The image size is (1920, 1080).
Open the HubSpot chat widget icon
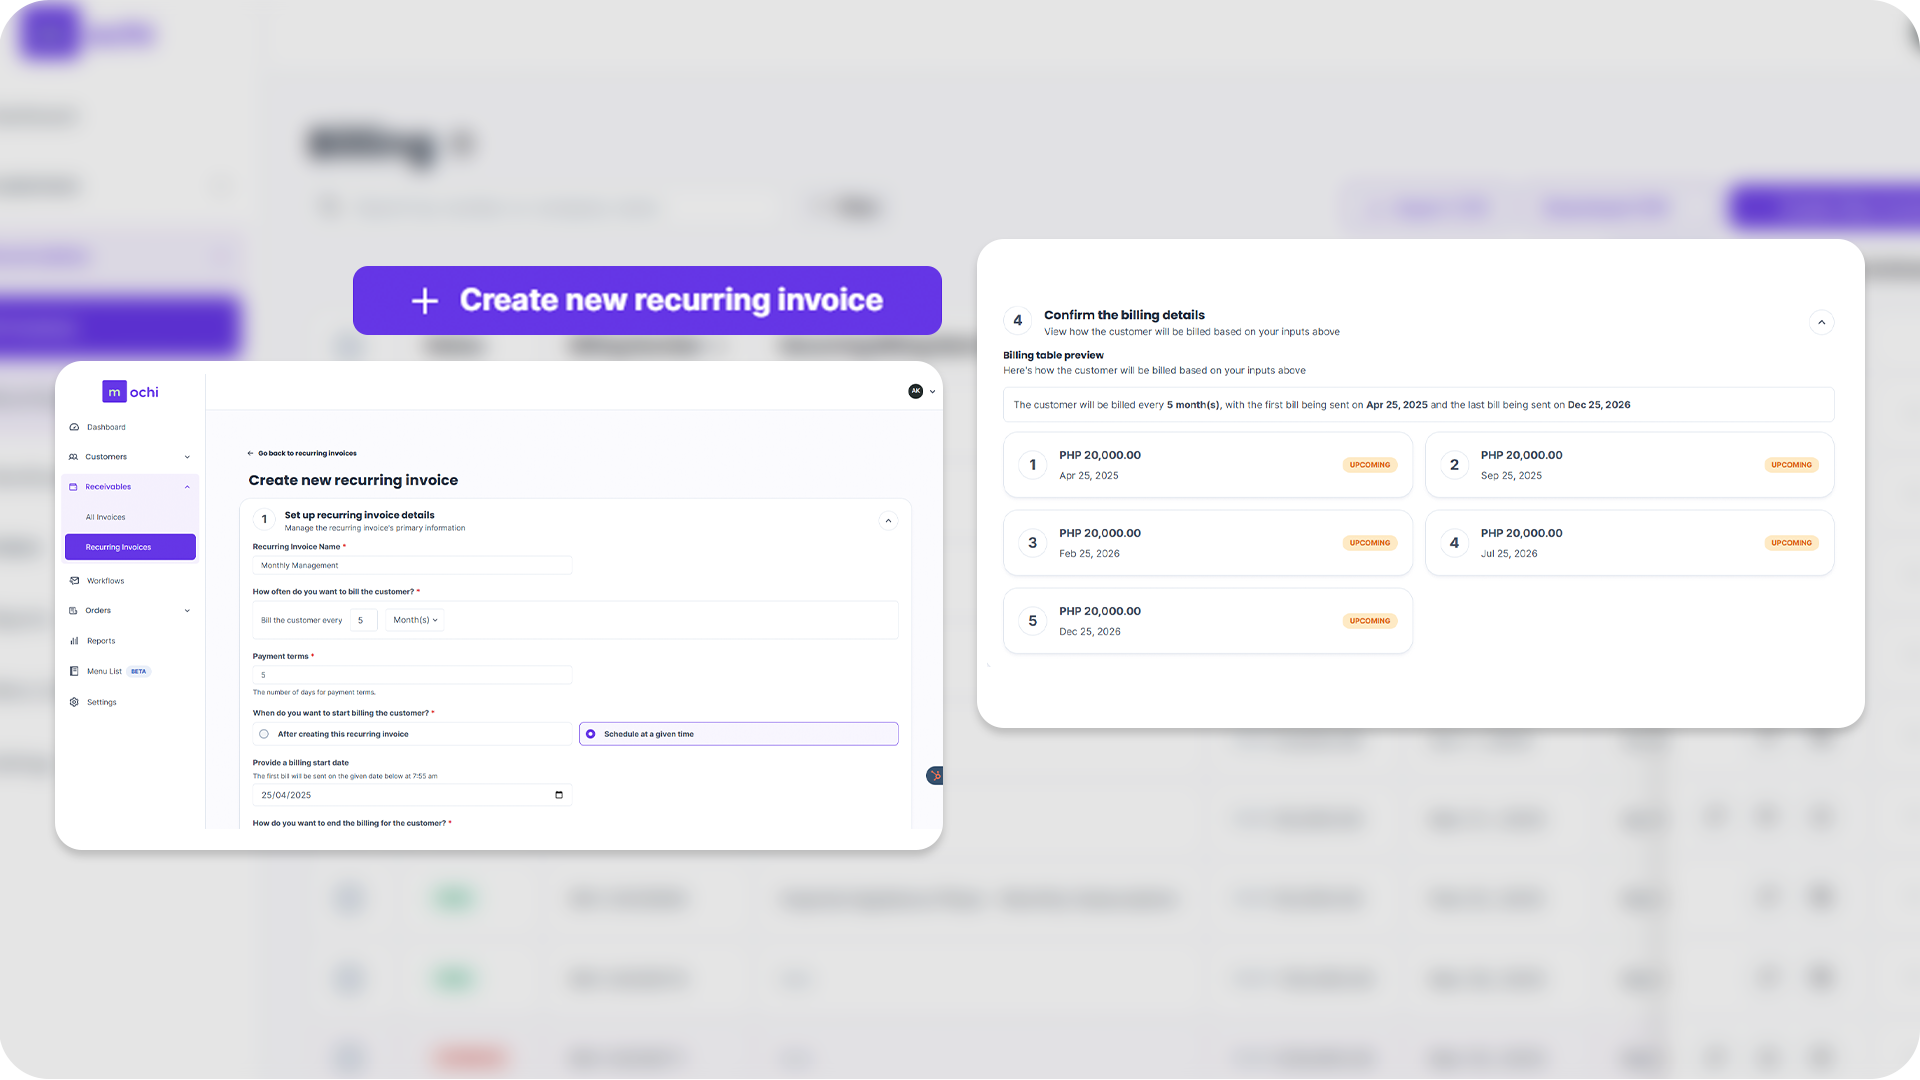(935, 775)
